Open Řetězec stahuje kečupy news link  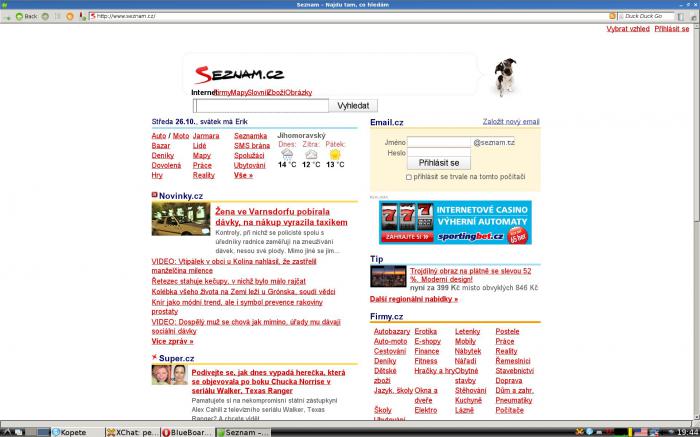229,281
